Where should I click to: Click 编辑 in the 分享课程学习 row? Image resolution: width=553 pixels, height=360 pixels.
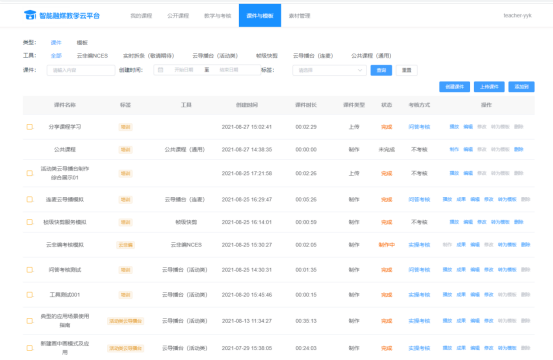(x=468, y=127)
